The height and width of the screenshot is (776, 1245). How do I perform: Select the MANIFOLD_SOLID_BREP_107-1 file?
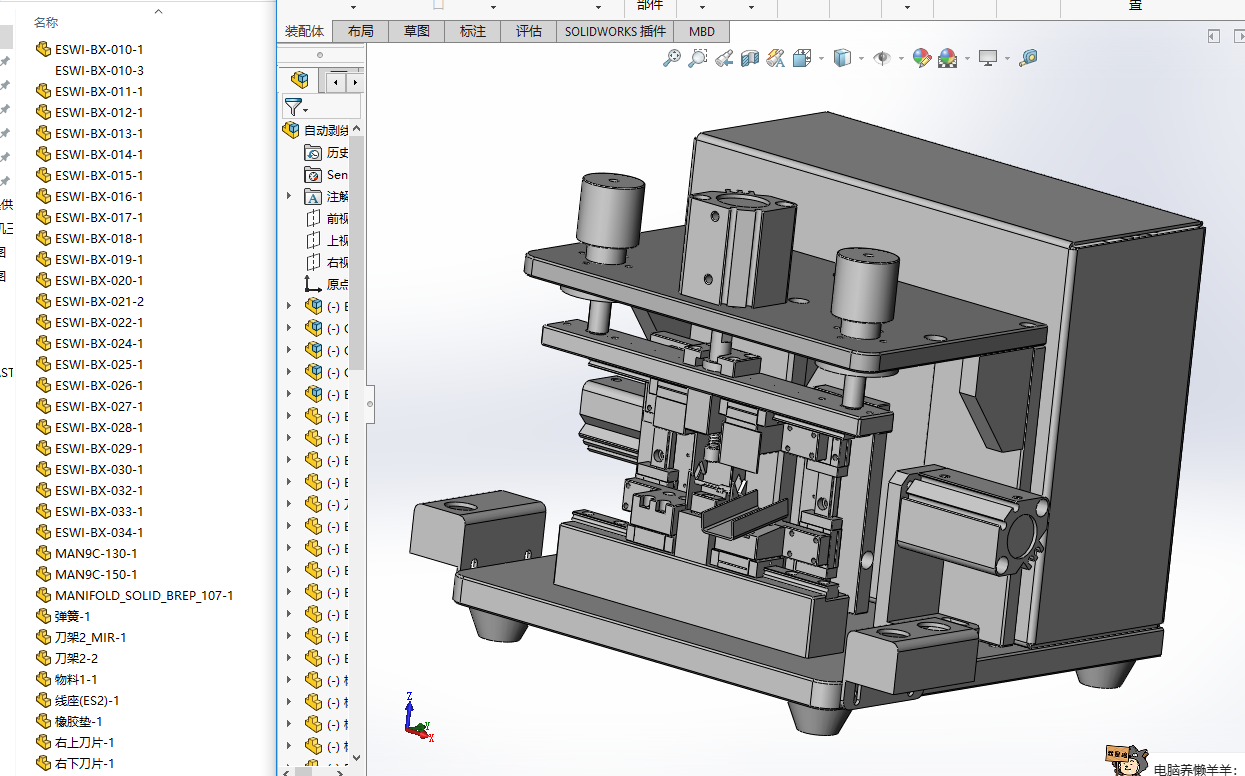click(x=144, y=595)
